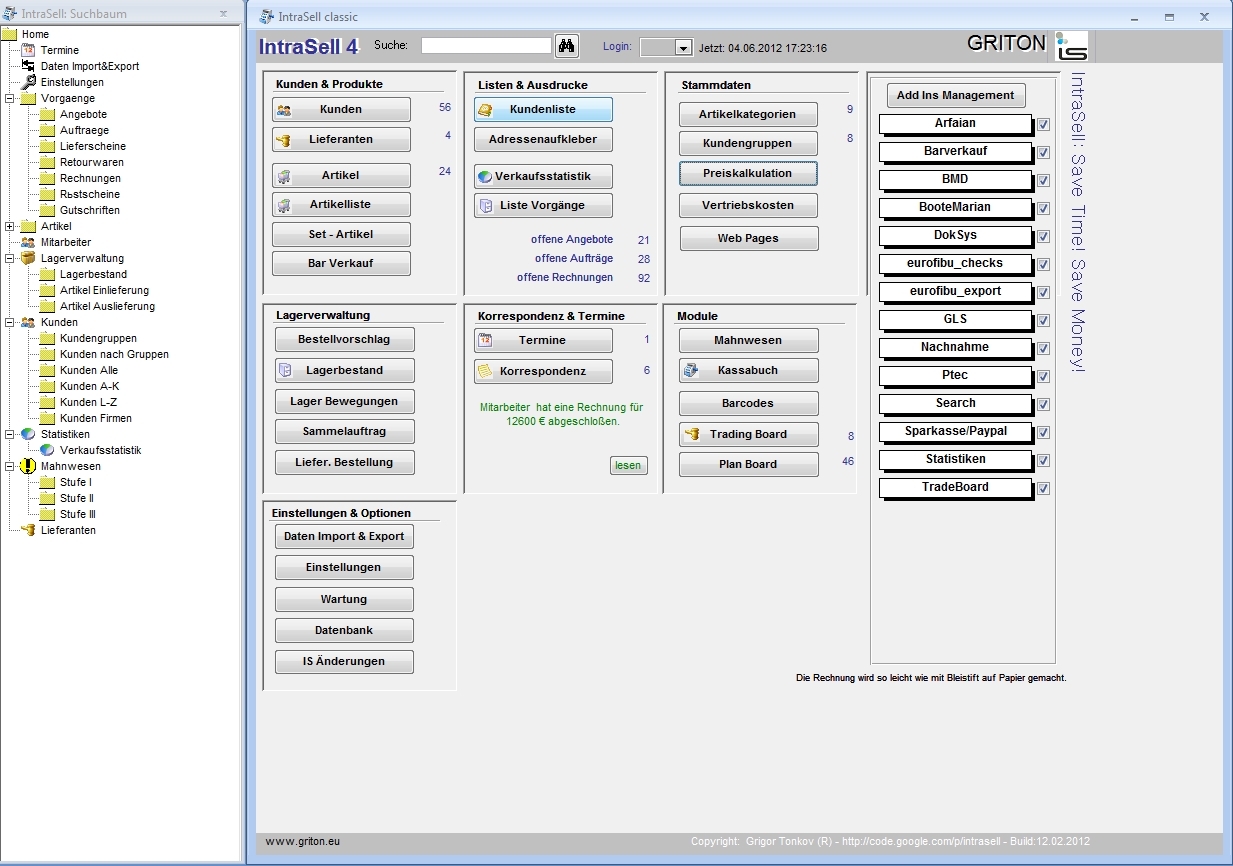Image resolution: width=1233 pixels, height=866 pixels.
Task: Click the Lieferanten icon in tree
Action: (28, 530)
